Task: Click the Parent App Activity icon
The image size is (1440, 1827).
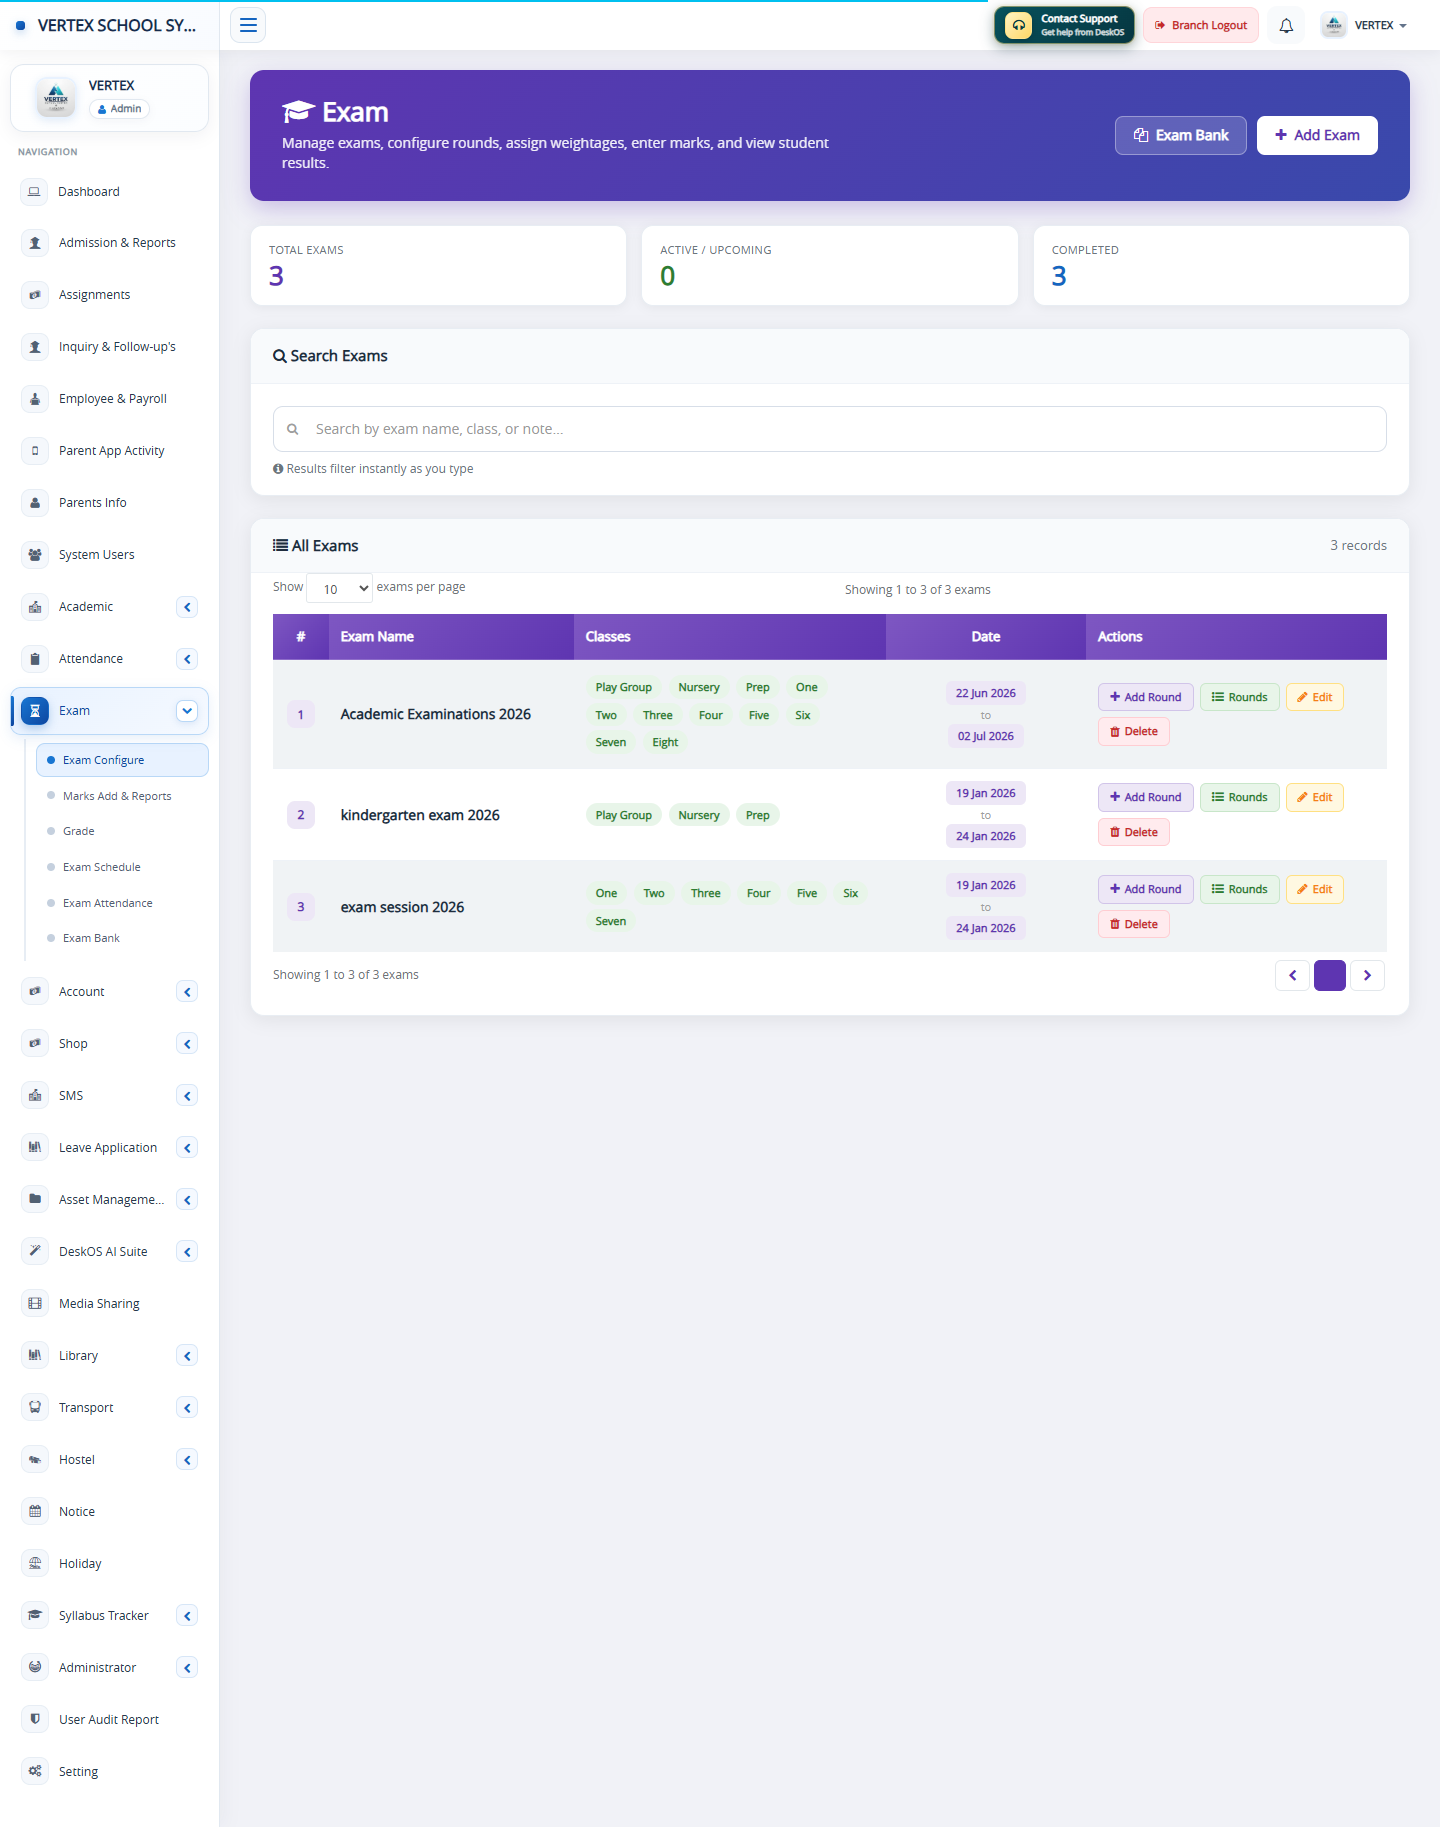Action: click(35, 451)
